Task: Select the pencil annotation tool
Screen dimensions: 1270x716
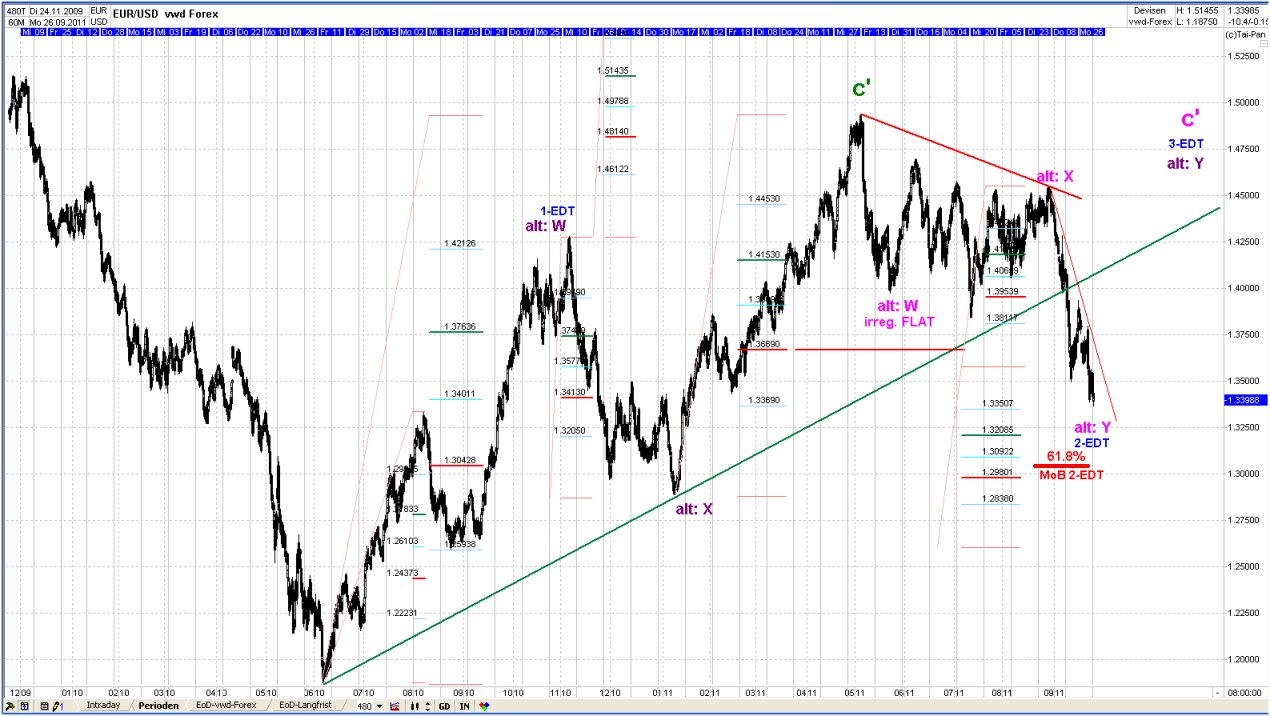Action: pos(54,705)
